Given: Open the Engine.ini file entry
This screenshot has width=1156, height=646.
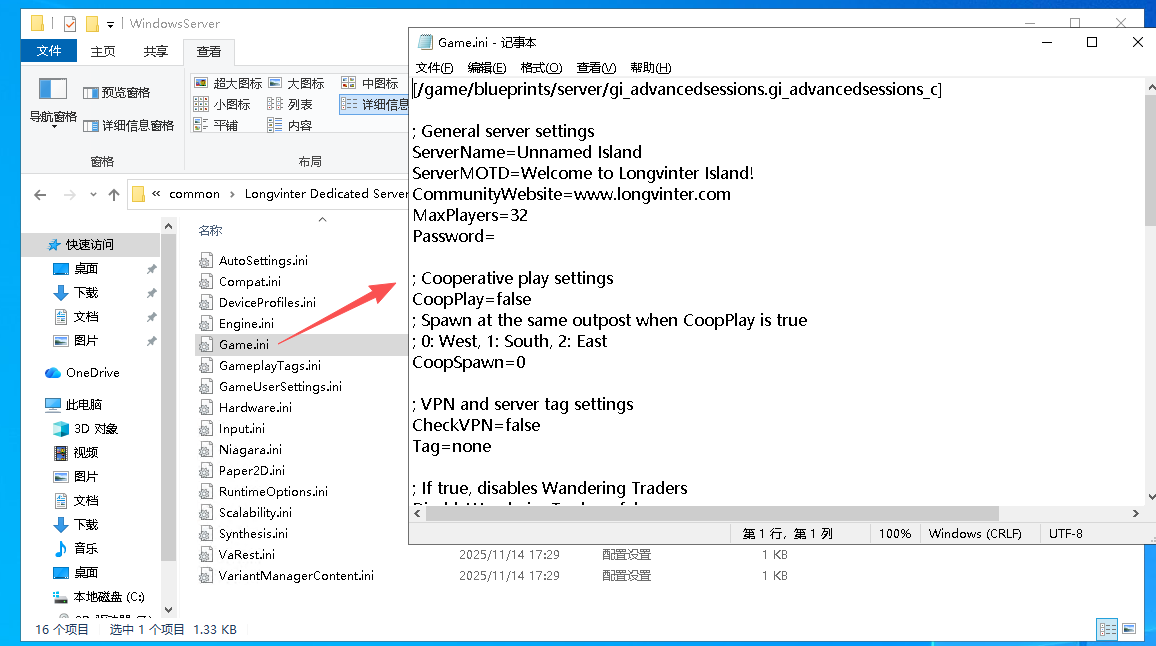Looking at the screenshot, I should [x=246, y=323].
